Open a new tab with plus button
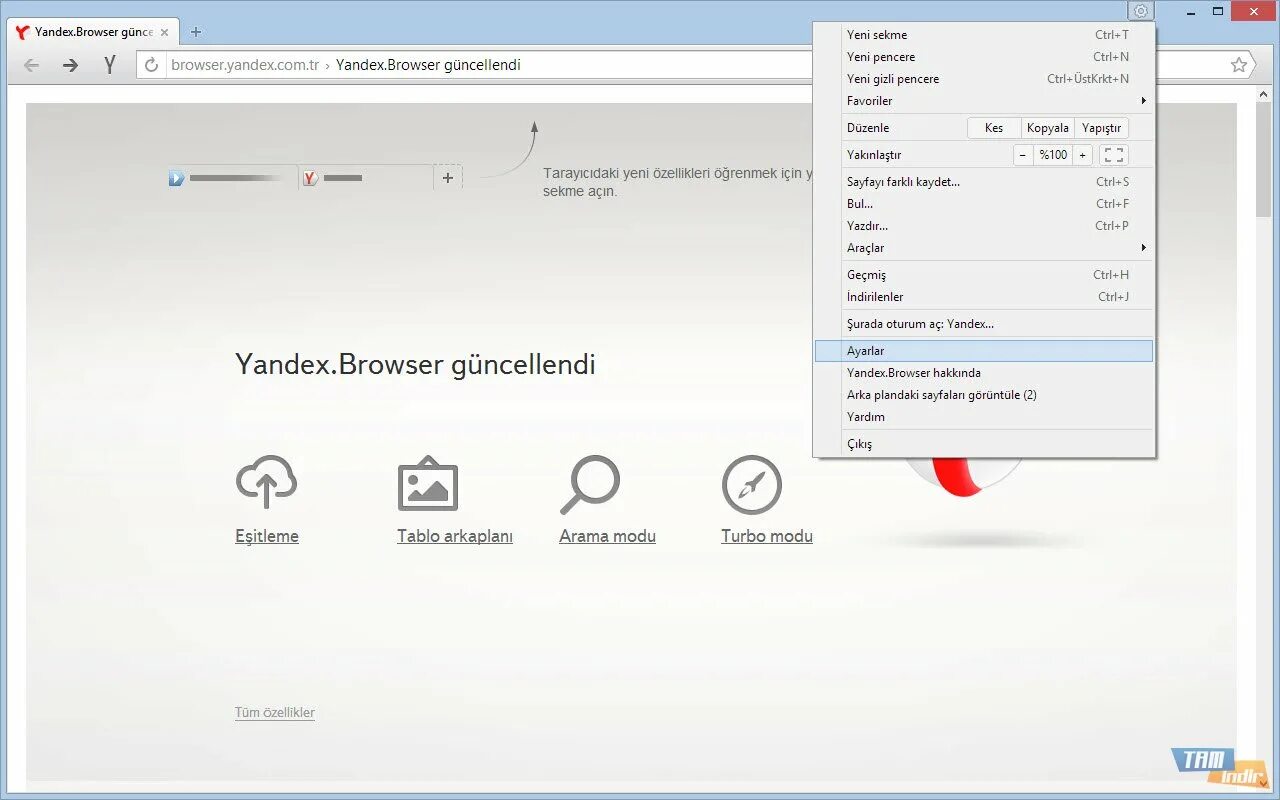 click(x=195, y=32)
